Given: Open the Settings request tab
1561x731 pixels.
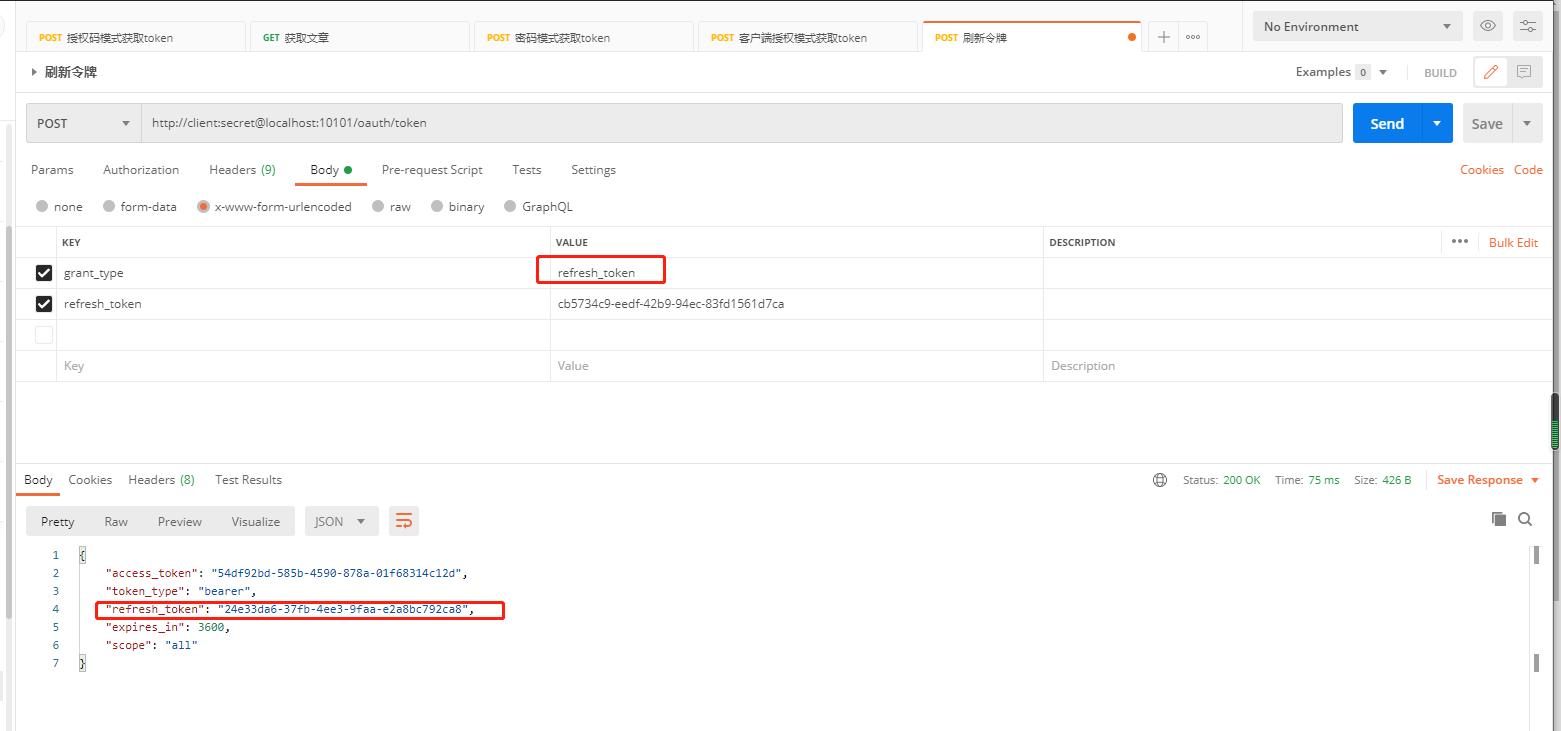Looking at the screenshot, I should (x=593, y=170).
